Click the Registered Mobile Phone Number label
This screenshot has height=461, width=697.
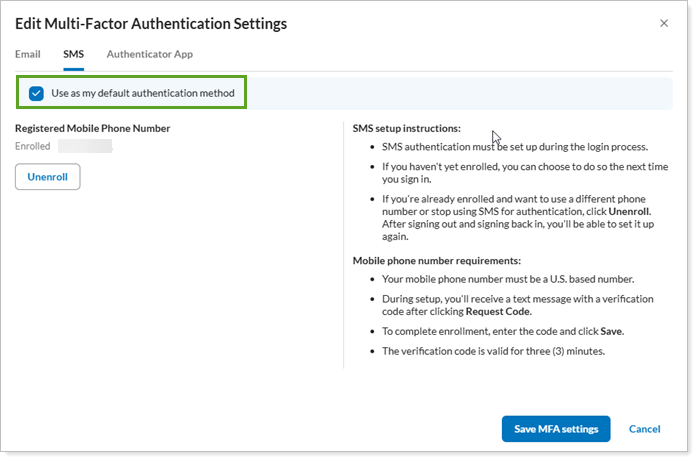[93, 128]
